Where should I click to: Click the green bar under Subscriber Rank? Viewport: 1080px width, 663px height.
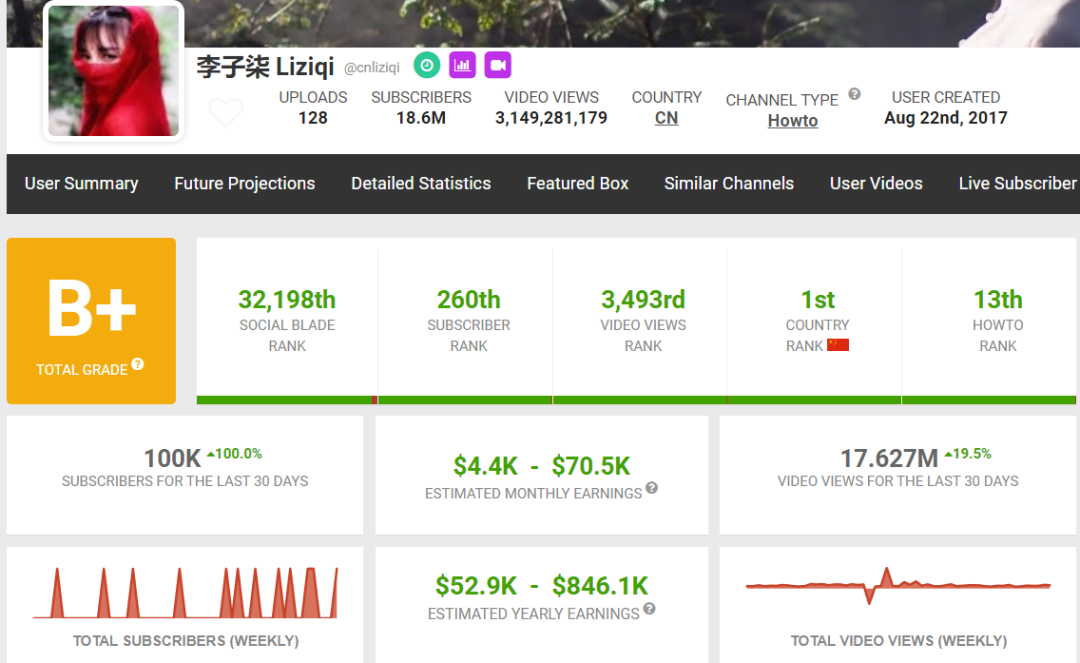(465, 400)
